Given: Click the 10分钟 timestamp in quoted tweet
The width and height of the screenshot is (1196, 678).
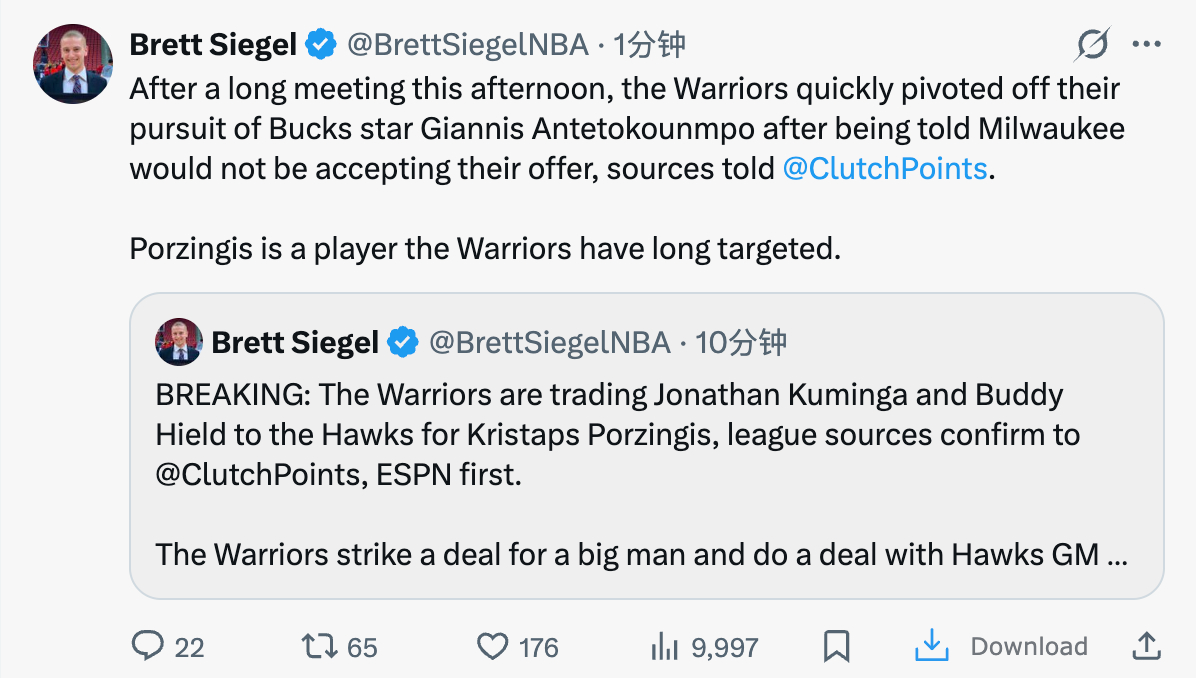Looking at the screenshot, I should click(x=741, y=343).
